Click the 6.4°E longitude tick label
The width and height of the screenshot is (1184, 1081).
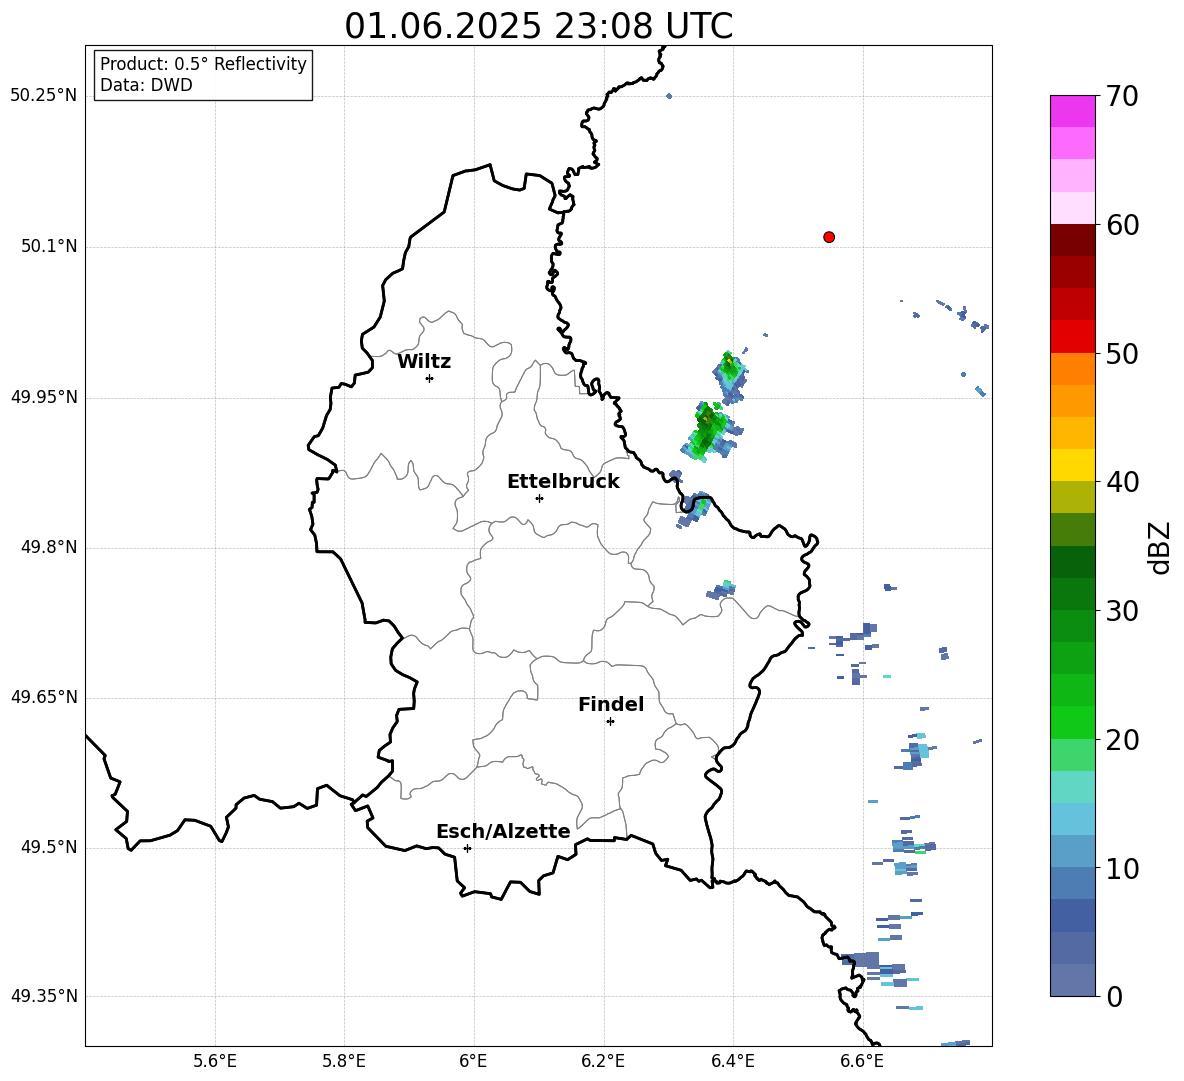[x=732, y=1061]
